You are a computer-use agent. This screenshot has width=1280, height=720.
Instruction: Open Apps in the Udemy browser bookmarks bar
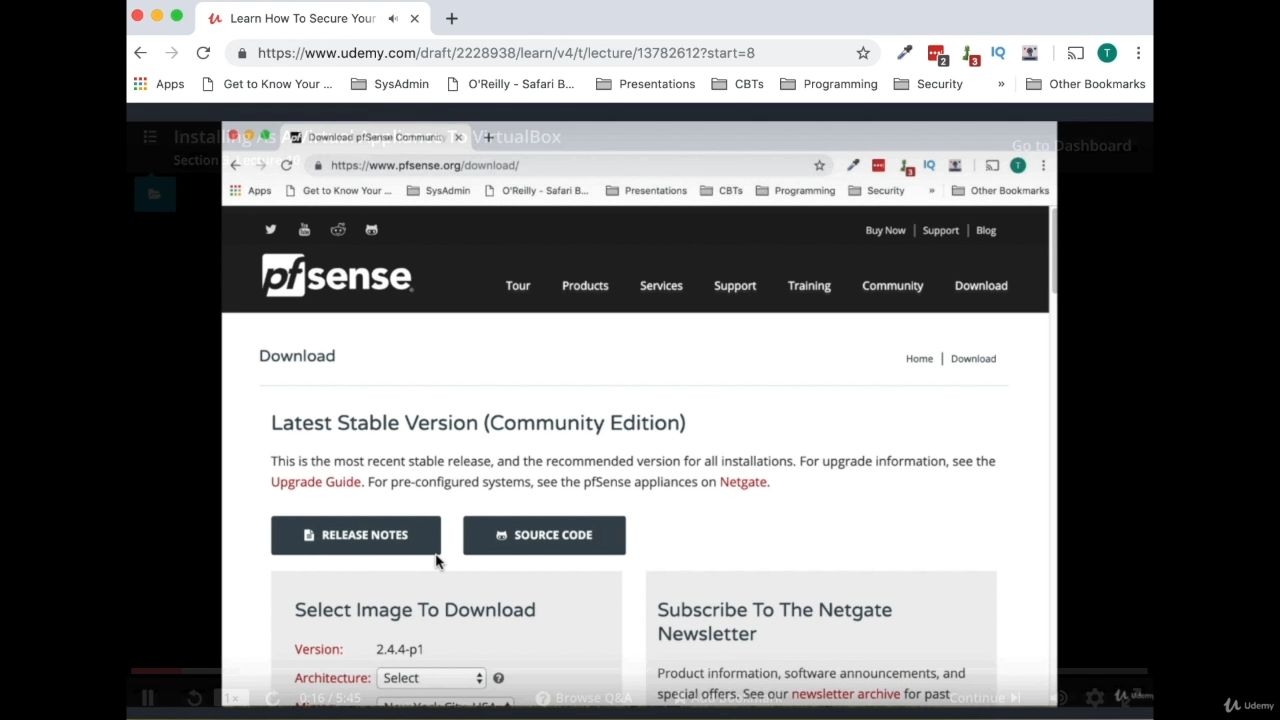159,84
